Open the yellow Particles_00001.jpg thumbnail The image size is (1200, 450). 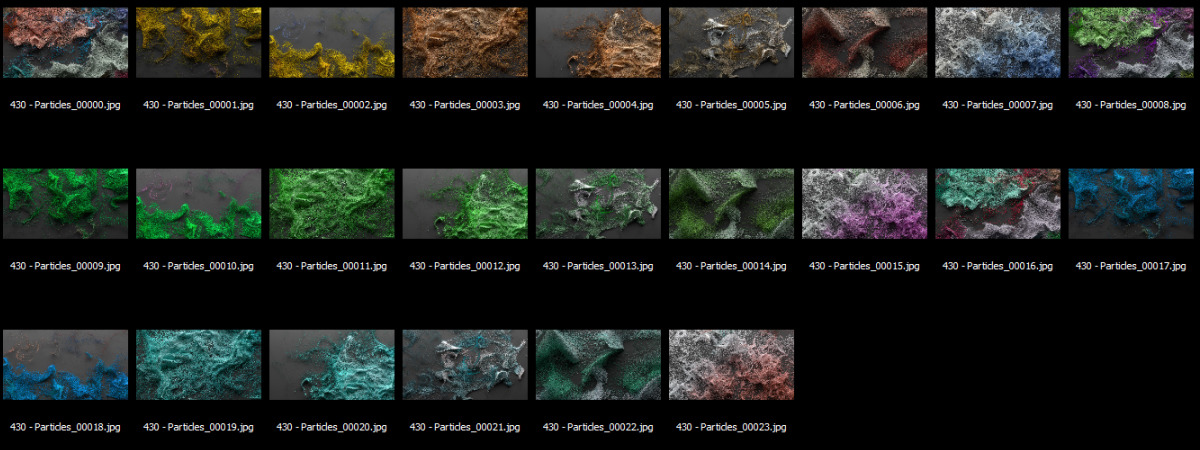pyautogui.click(x=198, y=43)
